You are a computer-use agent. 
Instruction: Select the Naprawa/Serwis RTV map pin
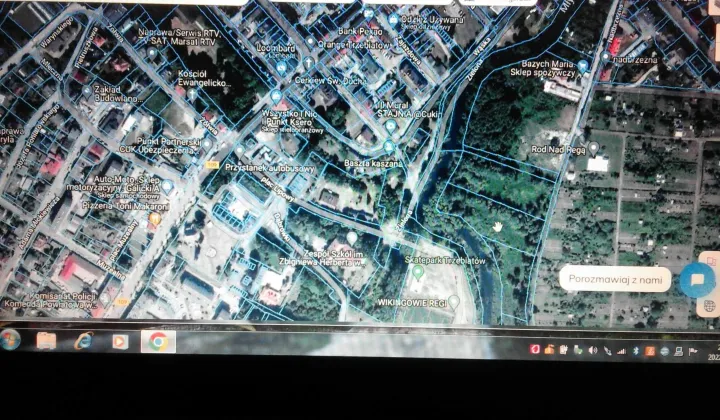[x=152, y=53]
